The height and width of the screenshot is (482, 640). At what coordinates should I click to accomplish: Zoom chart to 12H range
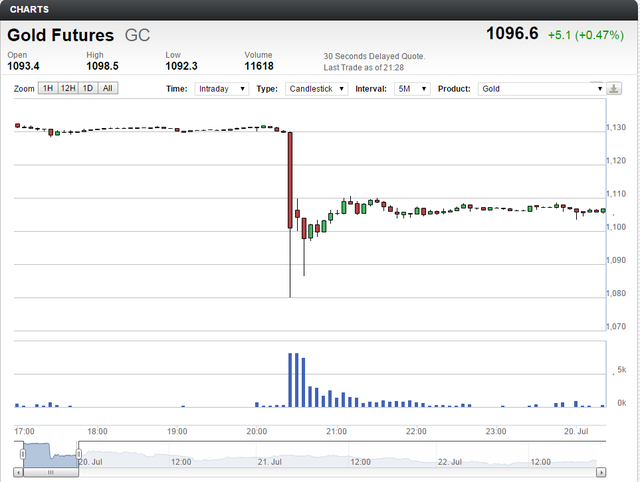coord(68,88)
